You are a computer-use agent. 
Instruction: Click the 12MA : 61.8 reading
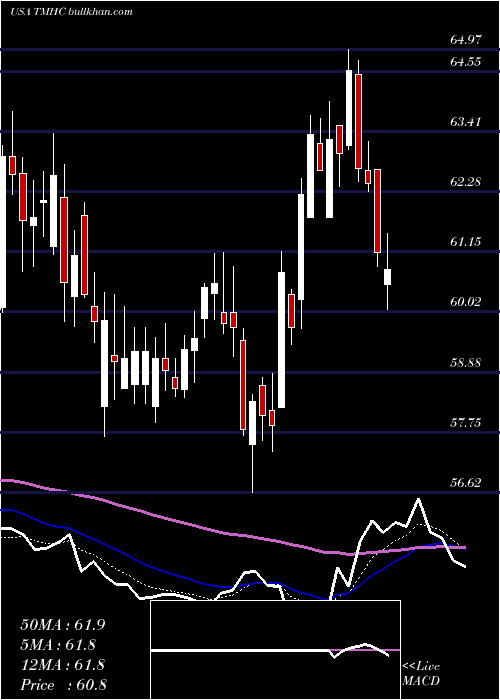point(62,665)
